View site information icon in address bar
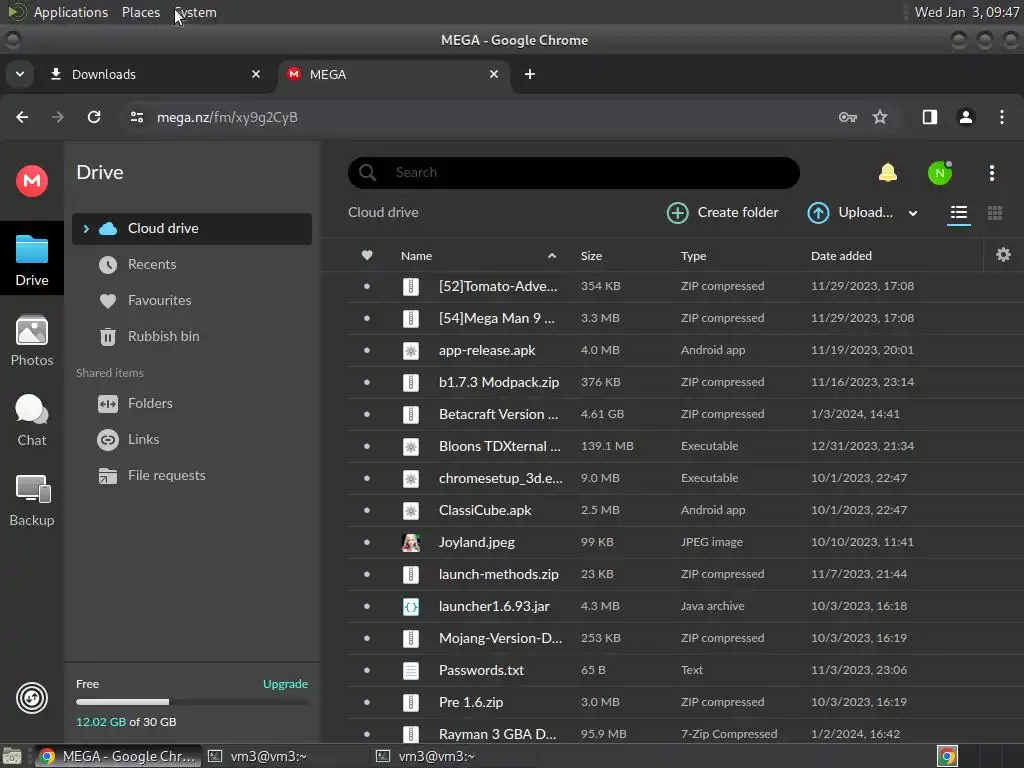 (x=136, y=117)
